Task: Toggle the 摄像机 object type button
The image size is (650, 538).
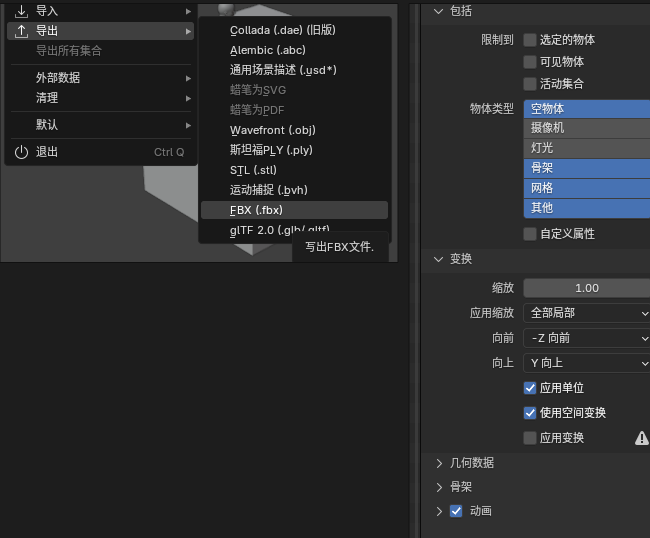Action: tap(587, 128)
